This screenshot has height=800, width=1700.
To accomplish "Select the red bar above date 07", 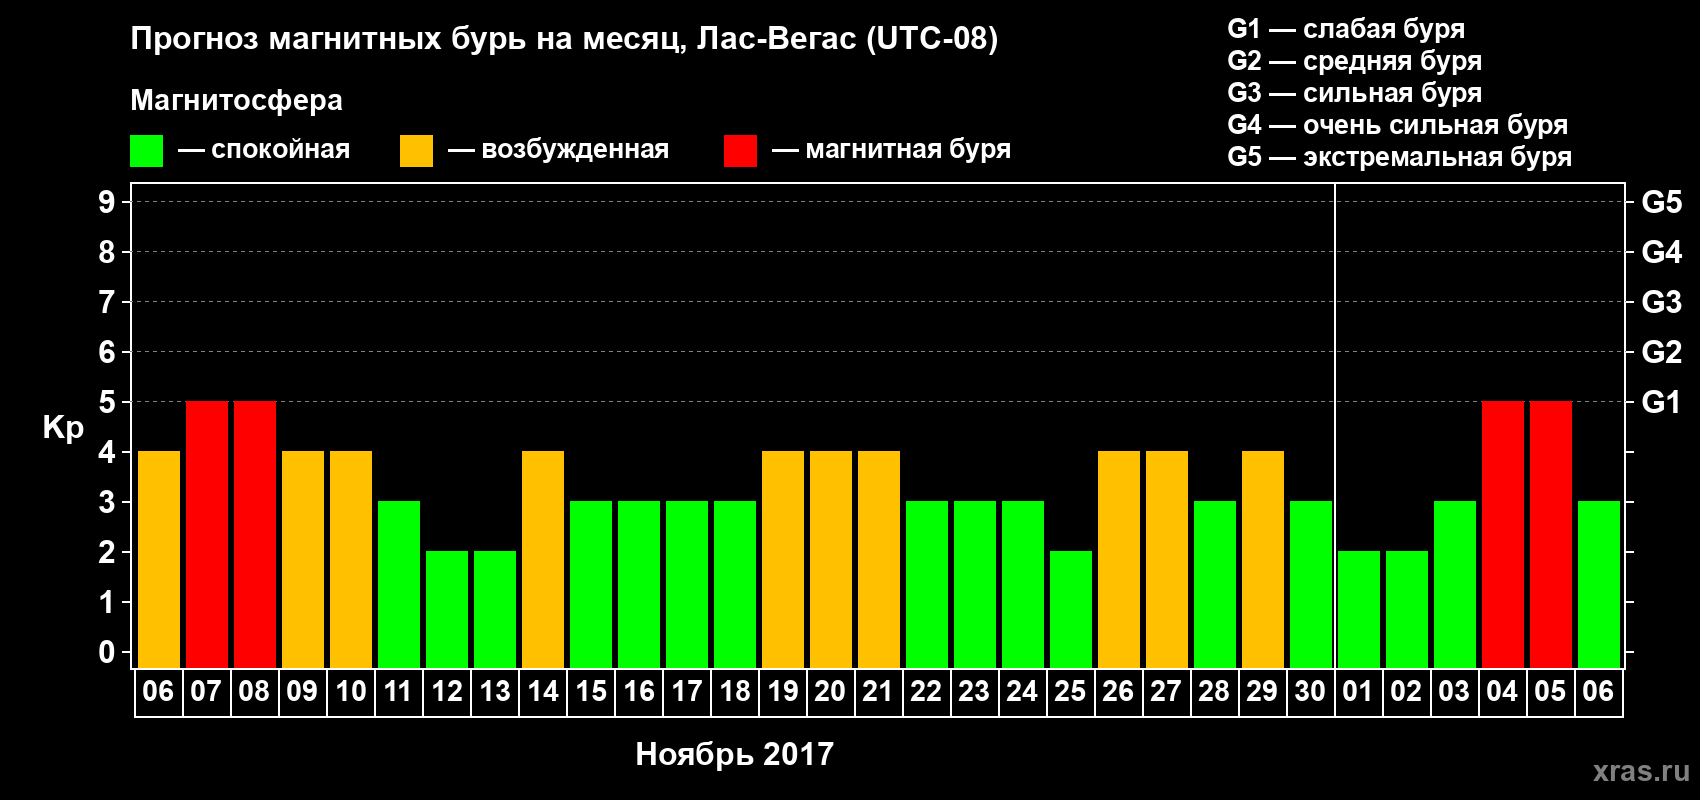I will click(x=207, y=535).
